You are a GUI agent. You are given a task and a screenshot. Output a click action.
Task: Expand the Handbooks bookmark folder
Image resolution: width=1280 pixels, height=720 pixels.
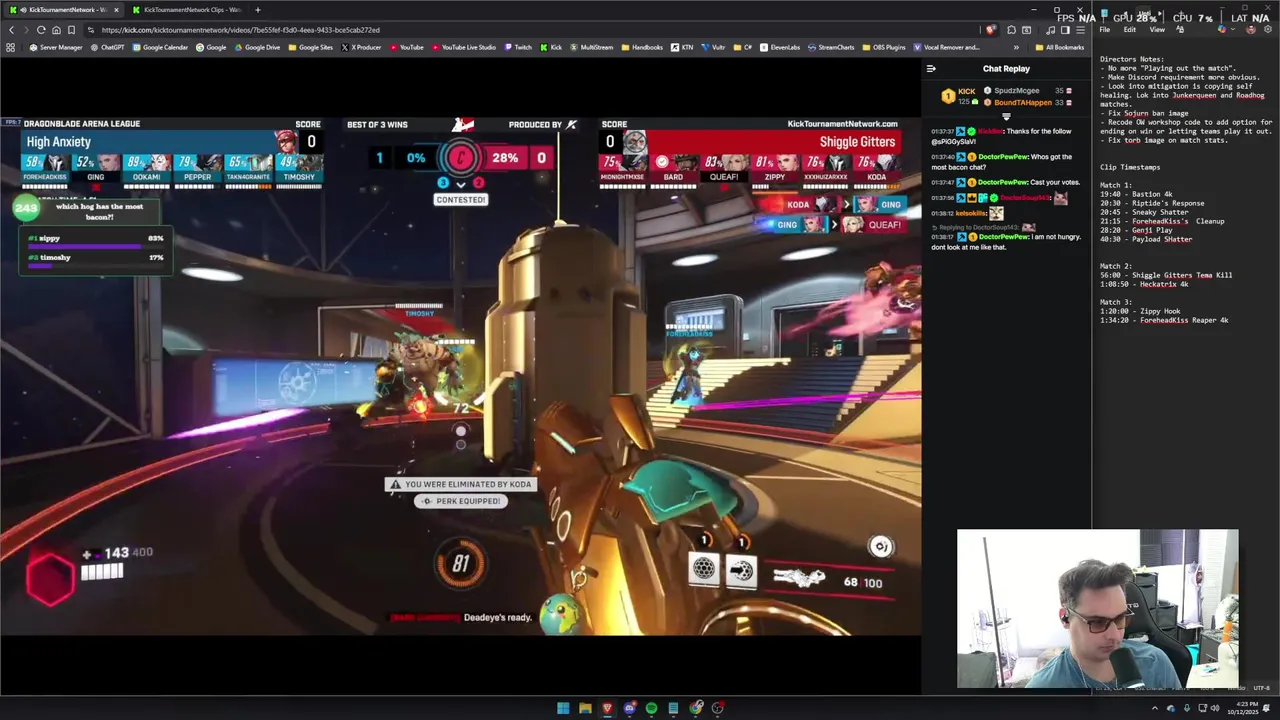(x=642, y=47)
